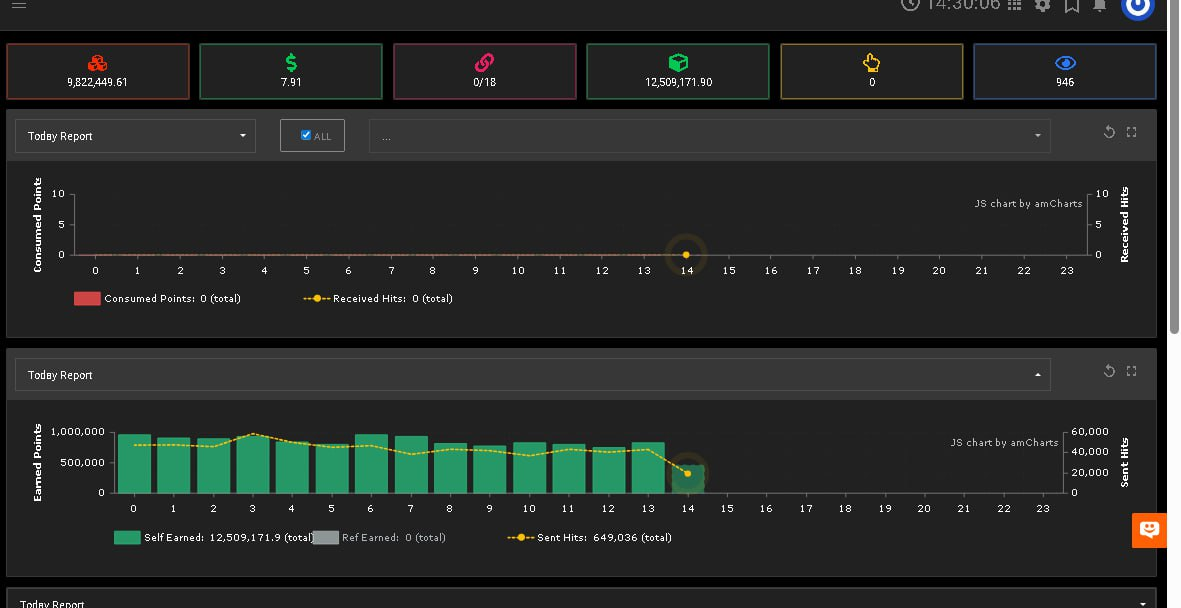
Task: Click the bookmark icon in top bar
Action: click(x=1071, y=5)
